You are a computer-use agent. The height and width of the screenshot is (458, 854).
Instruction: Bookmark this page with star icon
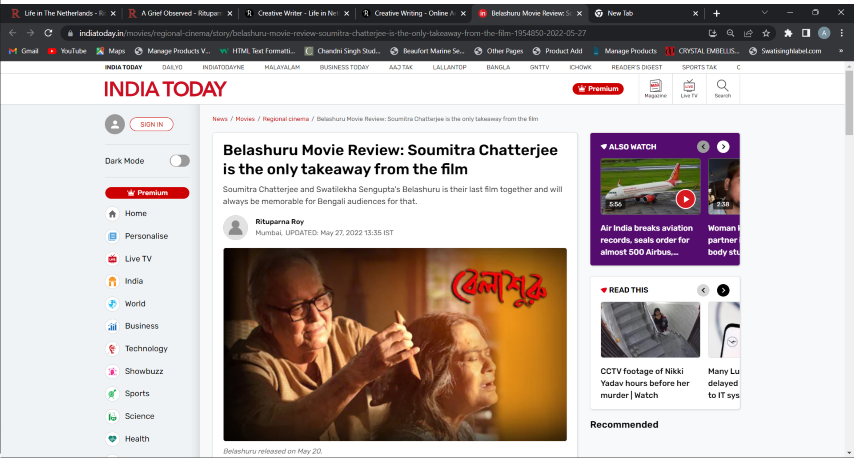[766, 33]
